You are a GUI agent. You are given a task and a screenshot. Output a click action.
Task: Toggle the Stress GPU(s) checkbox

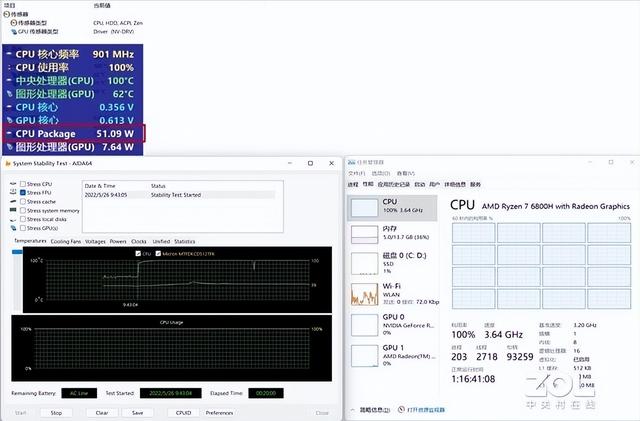[x=24, y=228]
